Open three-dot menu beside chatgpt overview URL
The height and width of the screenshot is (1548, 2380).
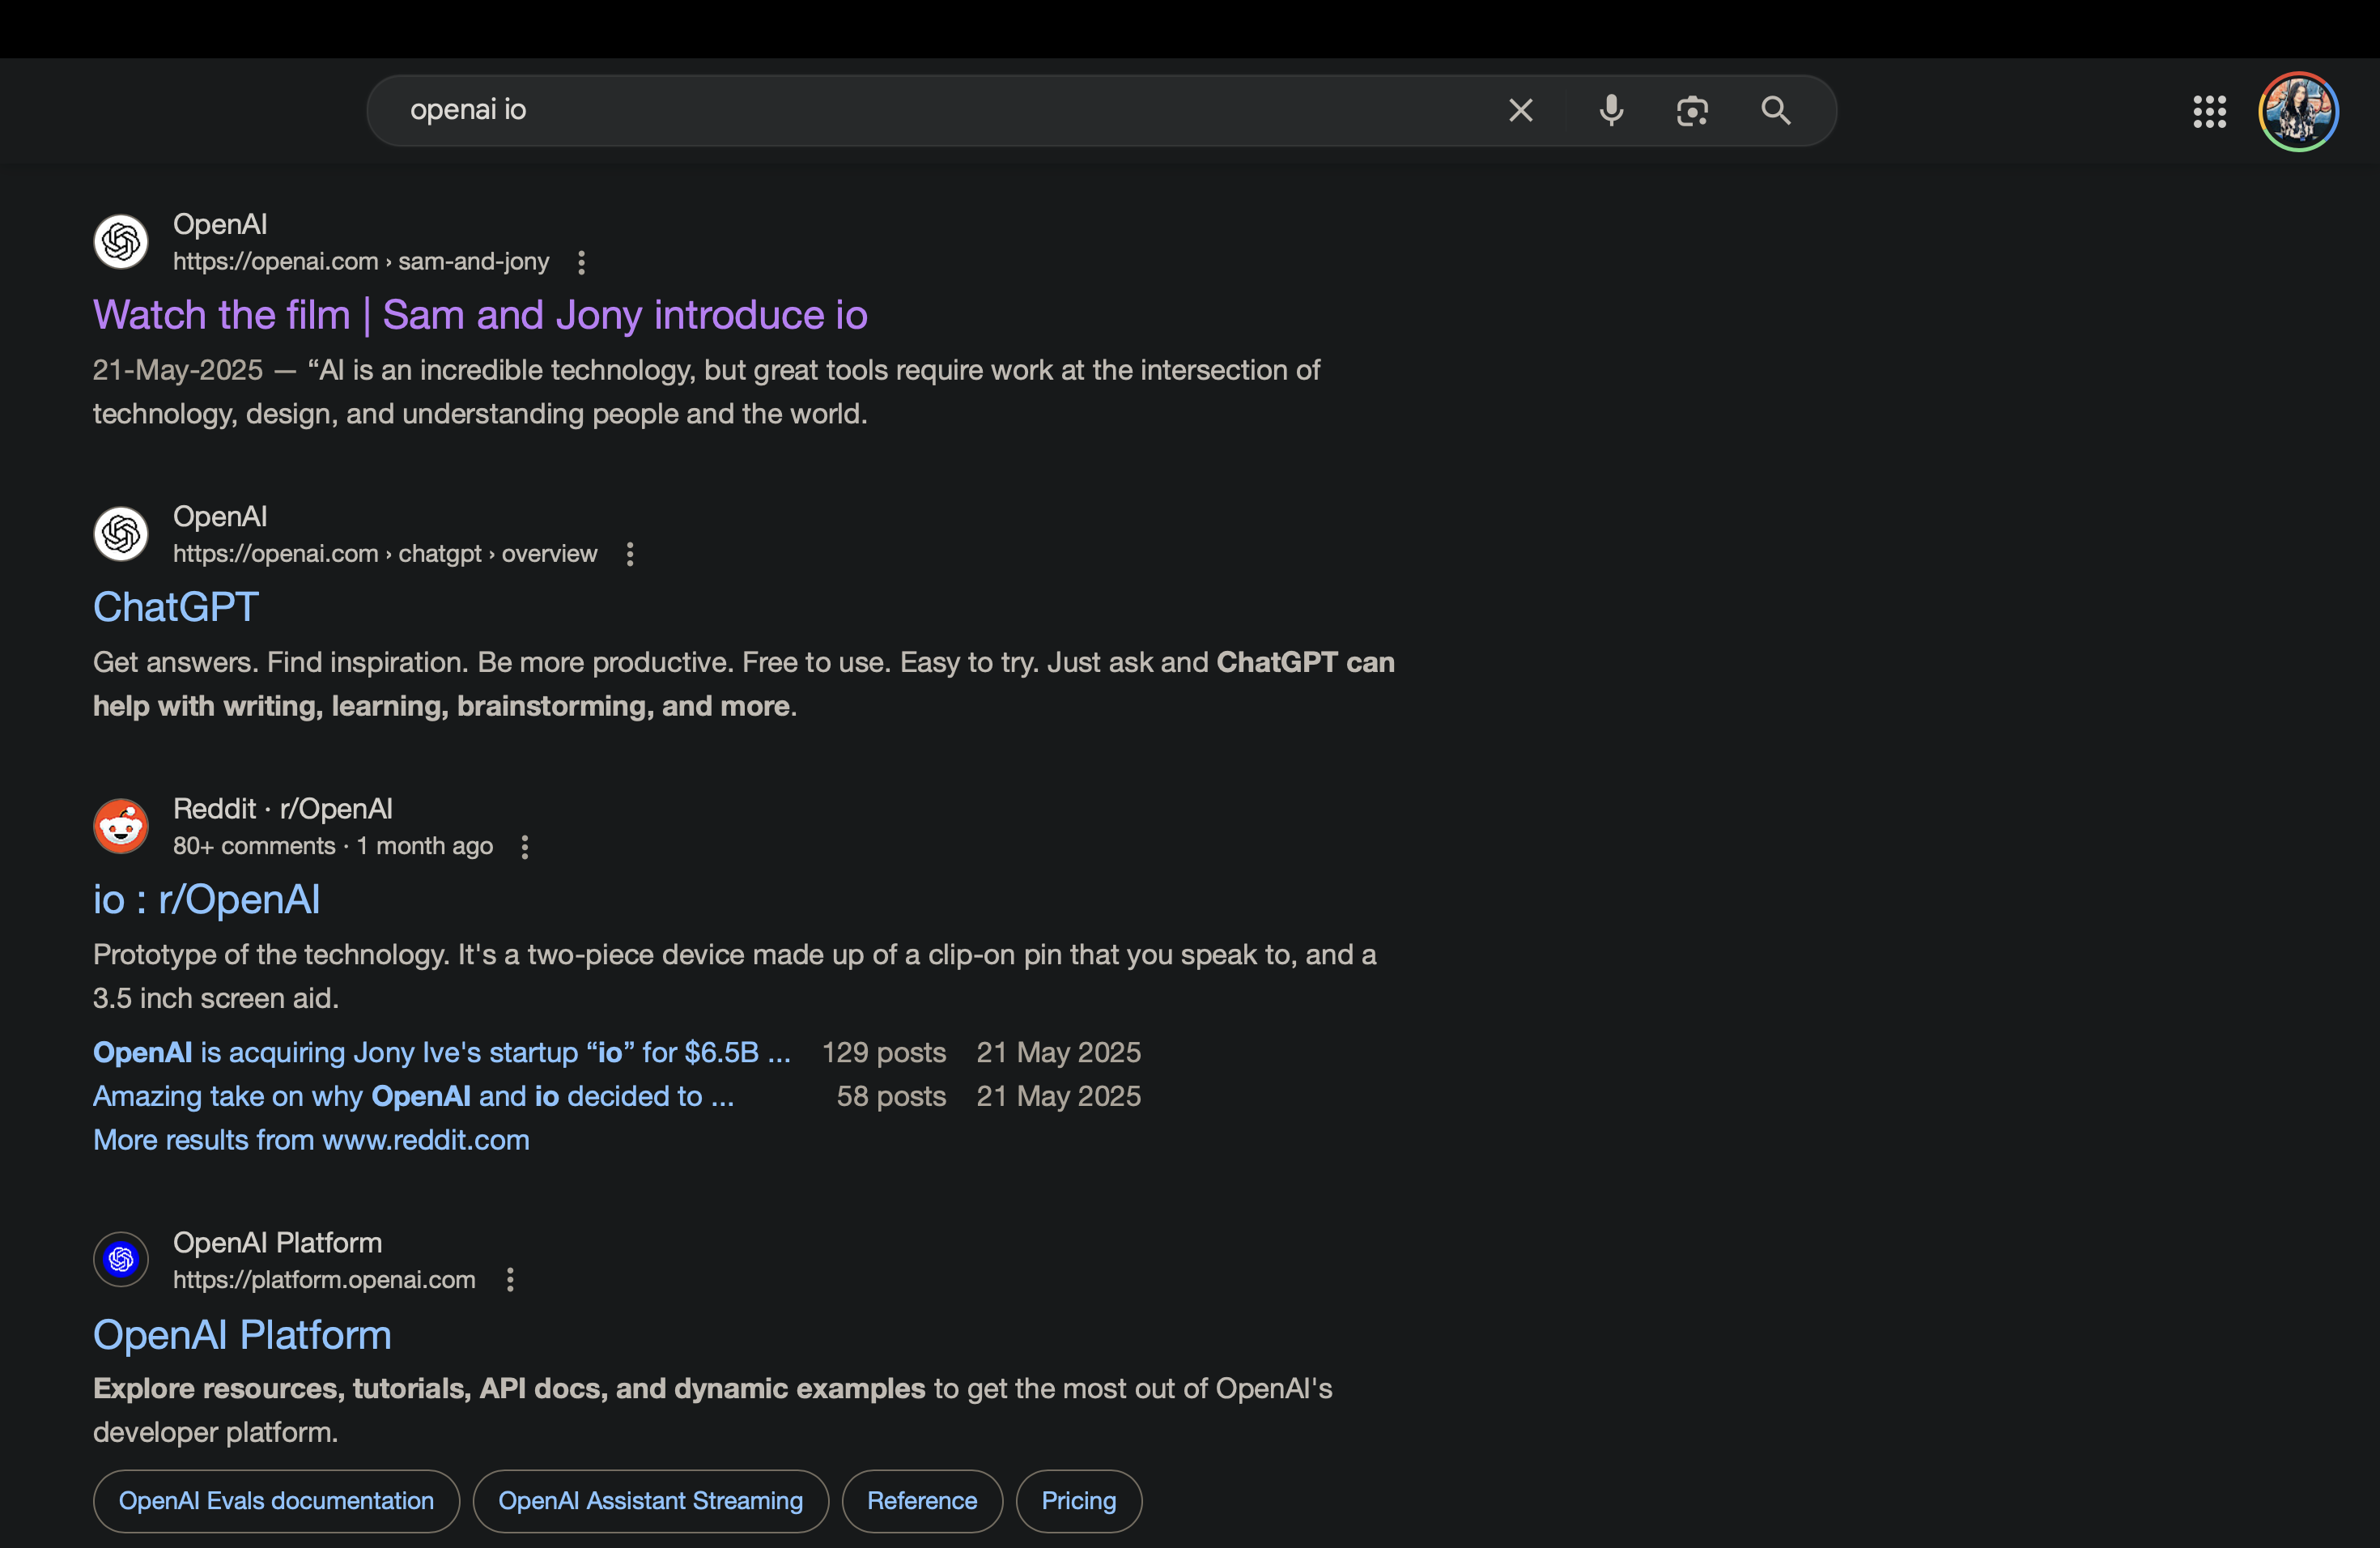[x=630, y=554]
